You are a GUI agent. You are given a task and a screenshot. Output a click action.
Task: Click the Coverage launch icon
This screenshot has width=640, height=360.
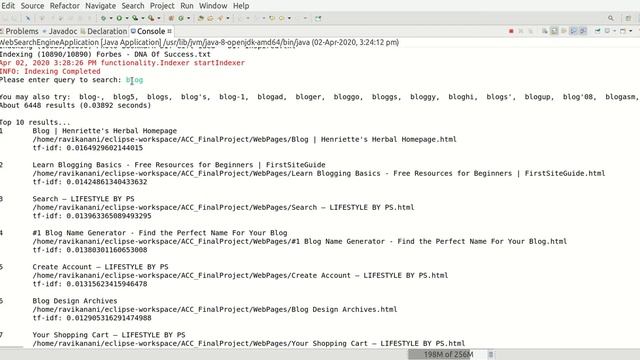pos(135,18)
